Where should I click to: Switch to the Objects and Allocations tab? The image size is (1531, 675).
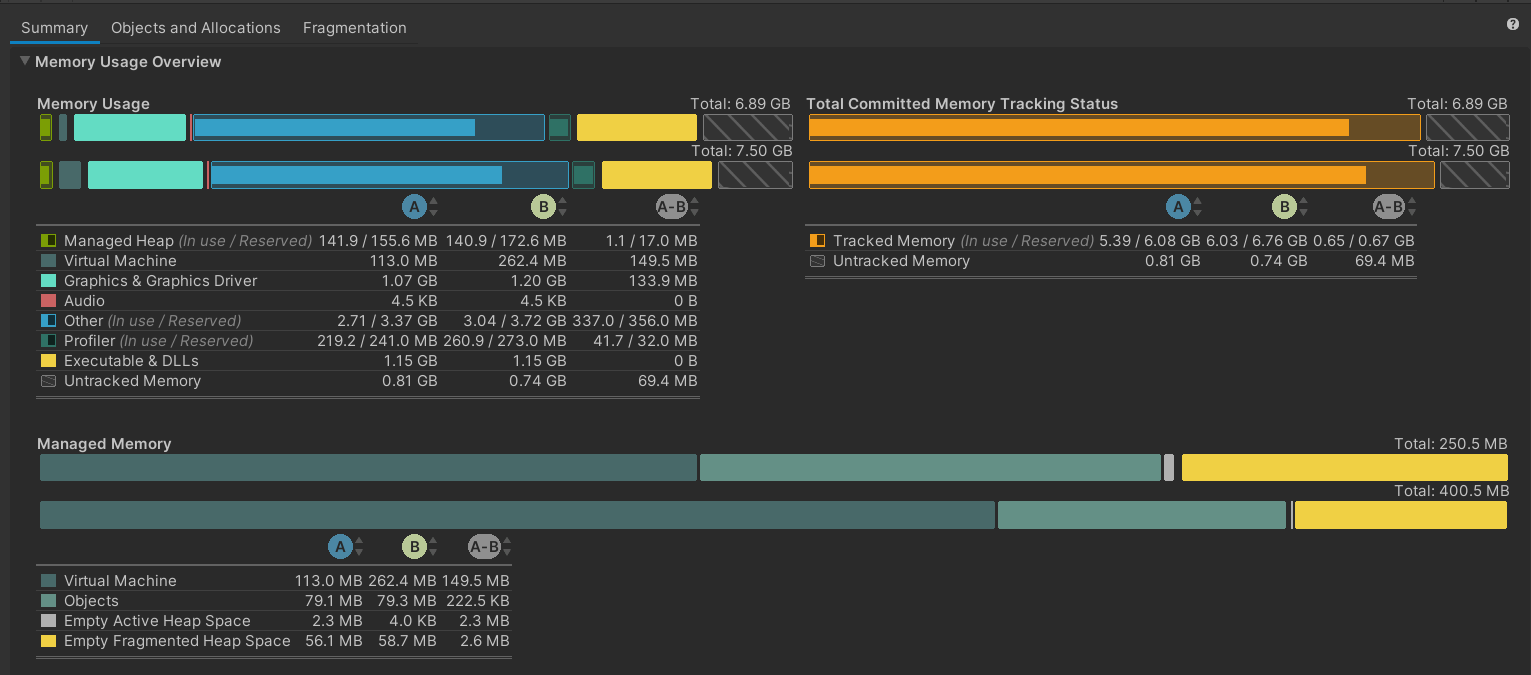(x=195, y=27)
